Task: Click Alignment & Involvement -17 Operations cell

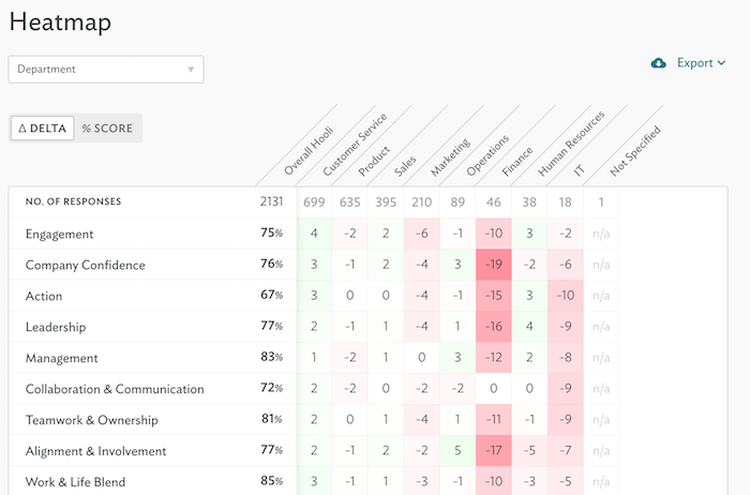Action: 493,451
